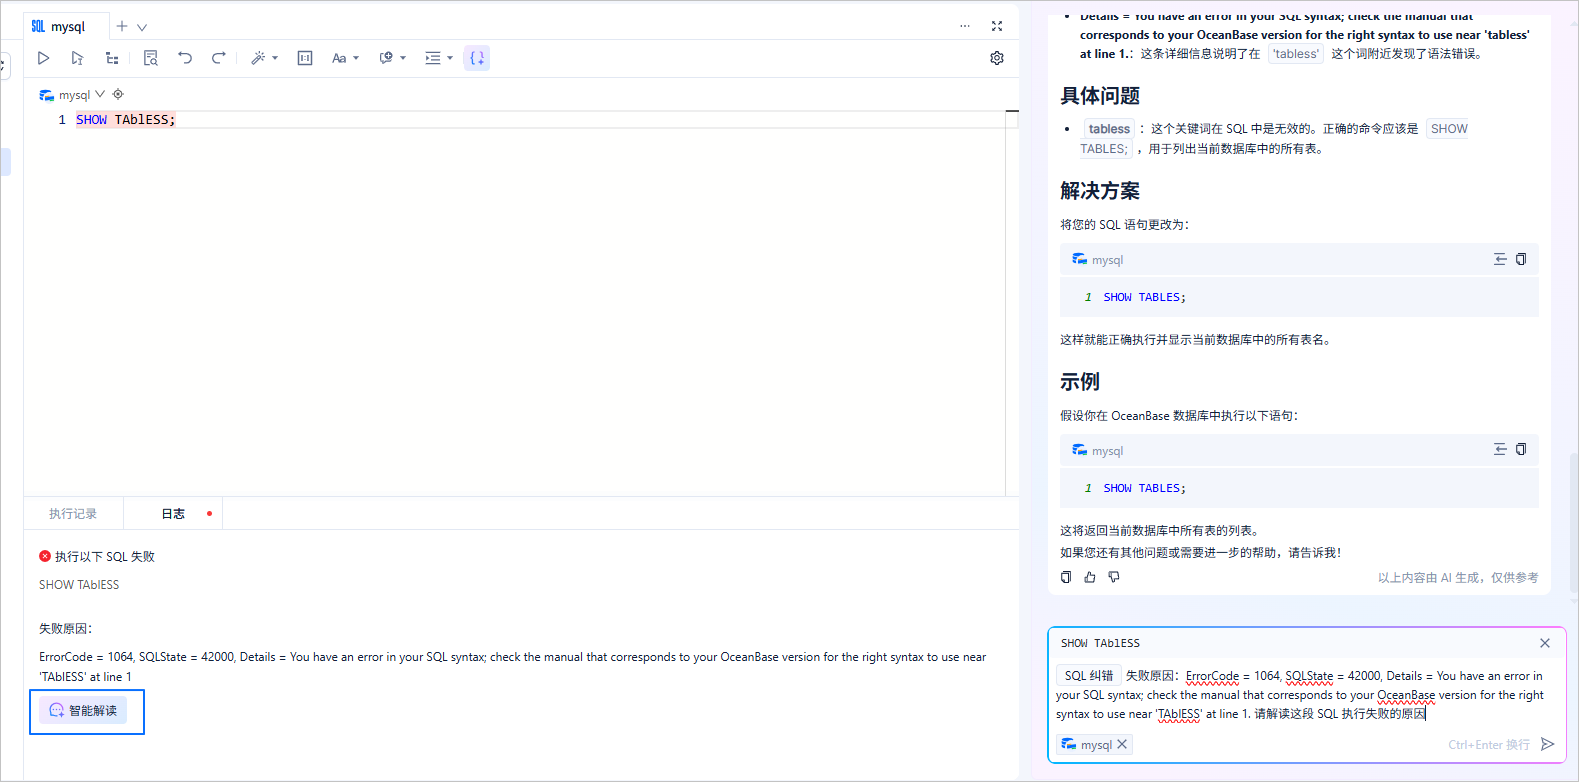Remove the mysql tag in chat input
This screenshot has width=1579, height=782.
pyautogui.click(x=1122, y=744)
